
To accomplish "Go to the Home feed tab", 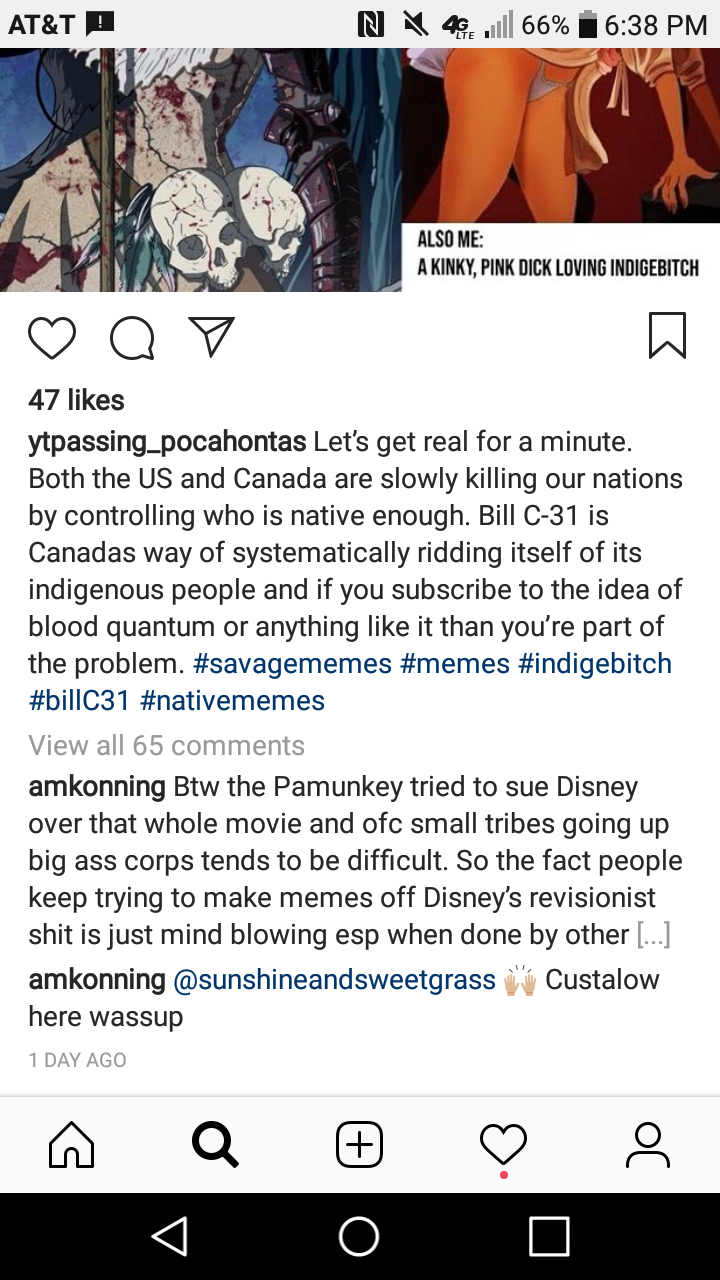I will pos(72,1144).
